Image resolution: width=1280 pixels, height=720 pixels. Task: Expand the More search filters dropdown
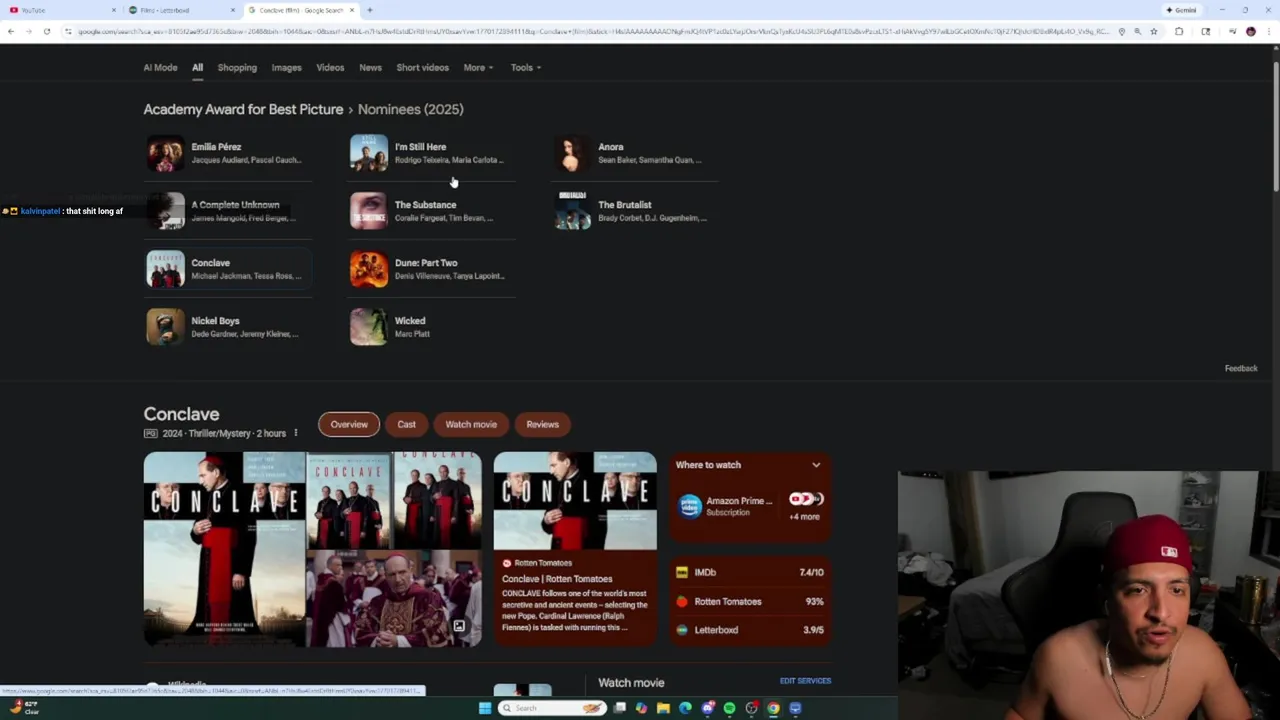pos(478,68)
